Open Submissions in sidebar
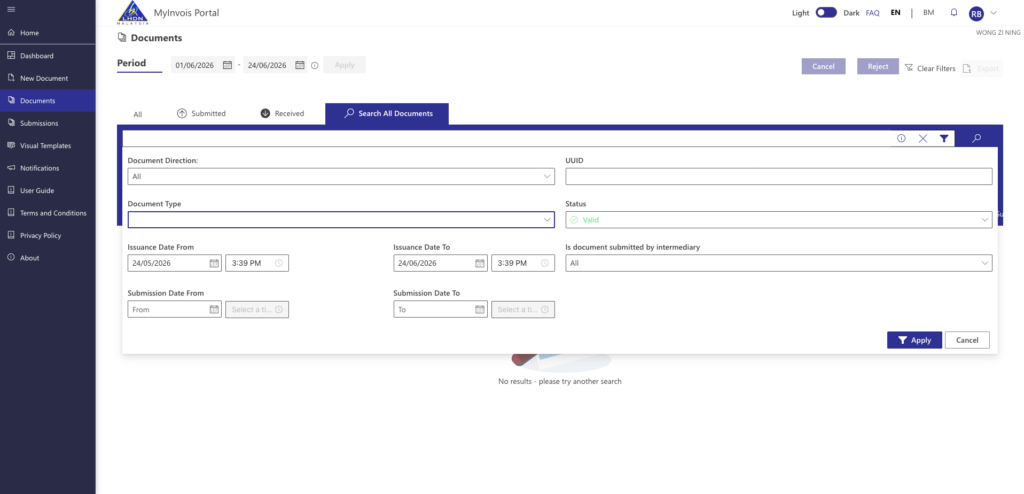This screenshot has width=1024, height=494. pyautogui.click(x=48, y=123)
